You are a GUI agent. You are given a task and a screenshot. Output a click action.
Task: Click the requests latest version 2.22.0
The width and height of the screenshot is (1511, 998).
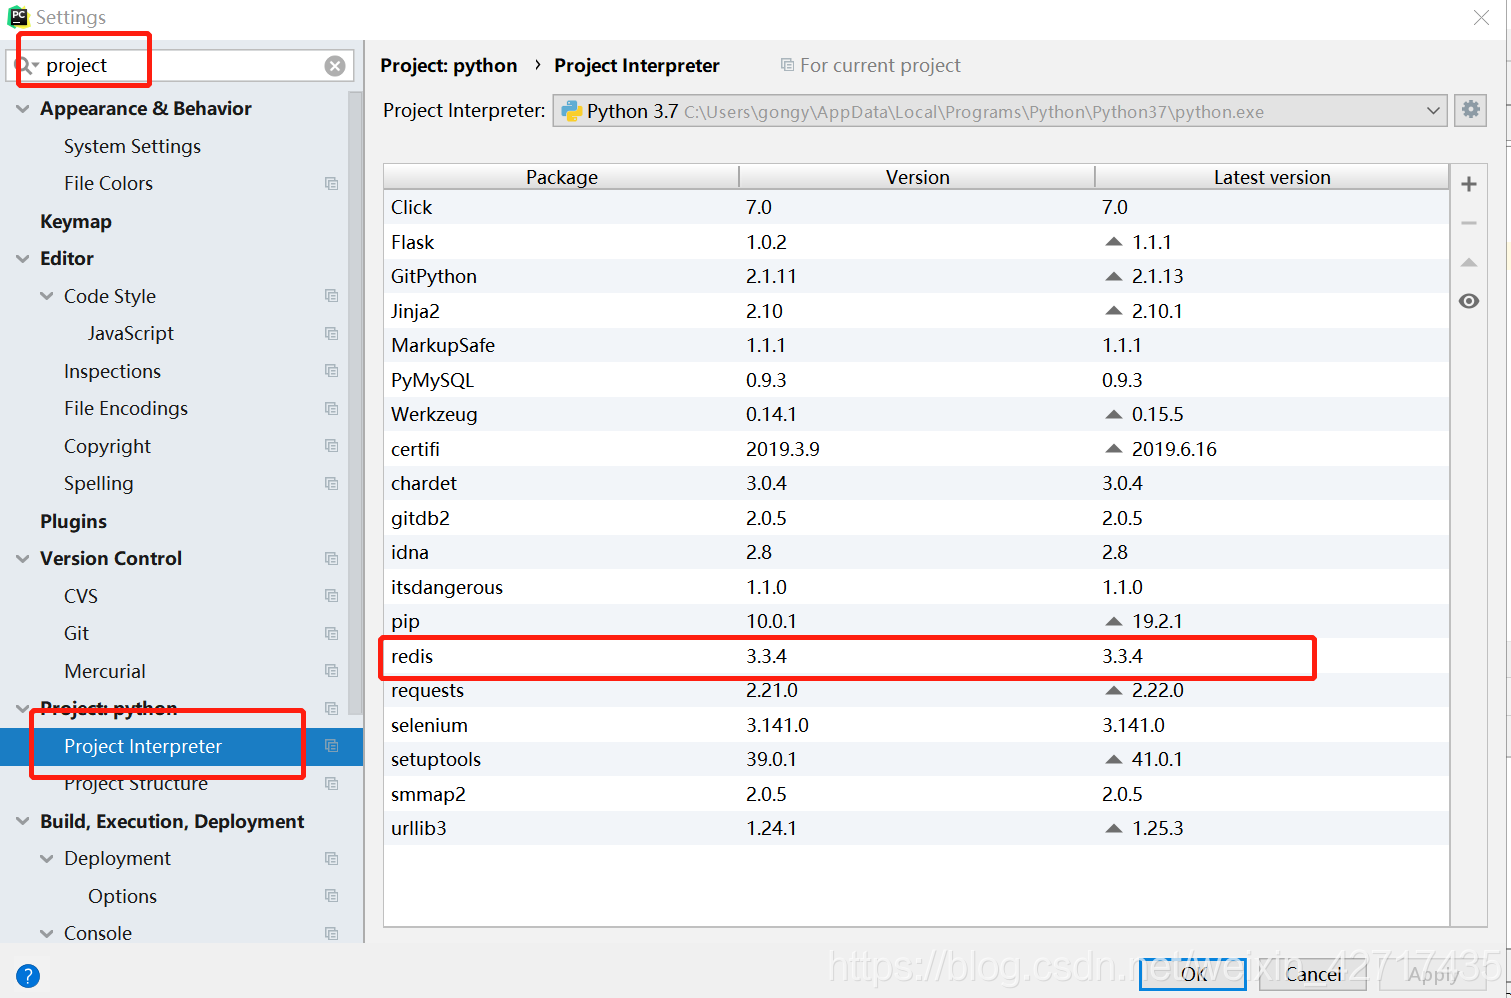click(1157, 690)
